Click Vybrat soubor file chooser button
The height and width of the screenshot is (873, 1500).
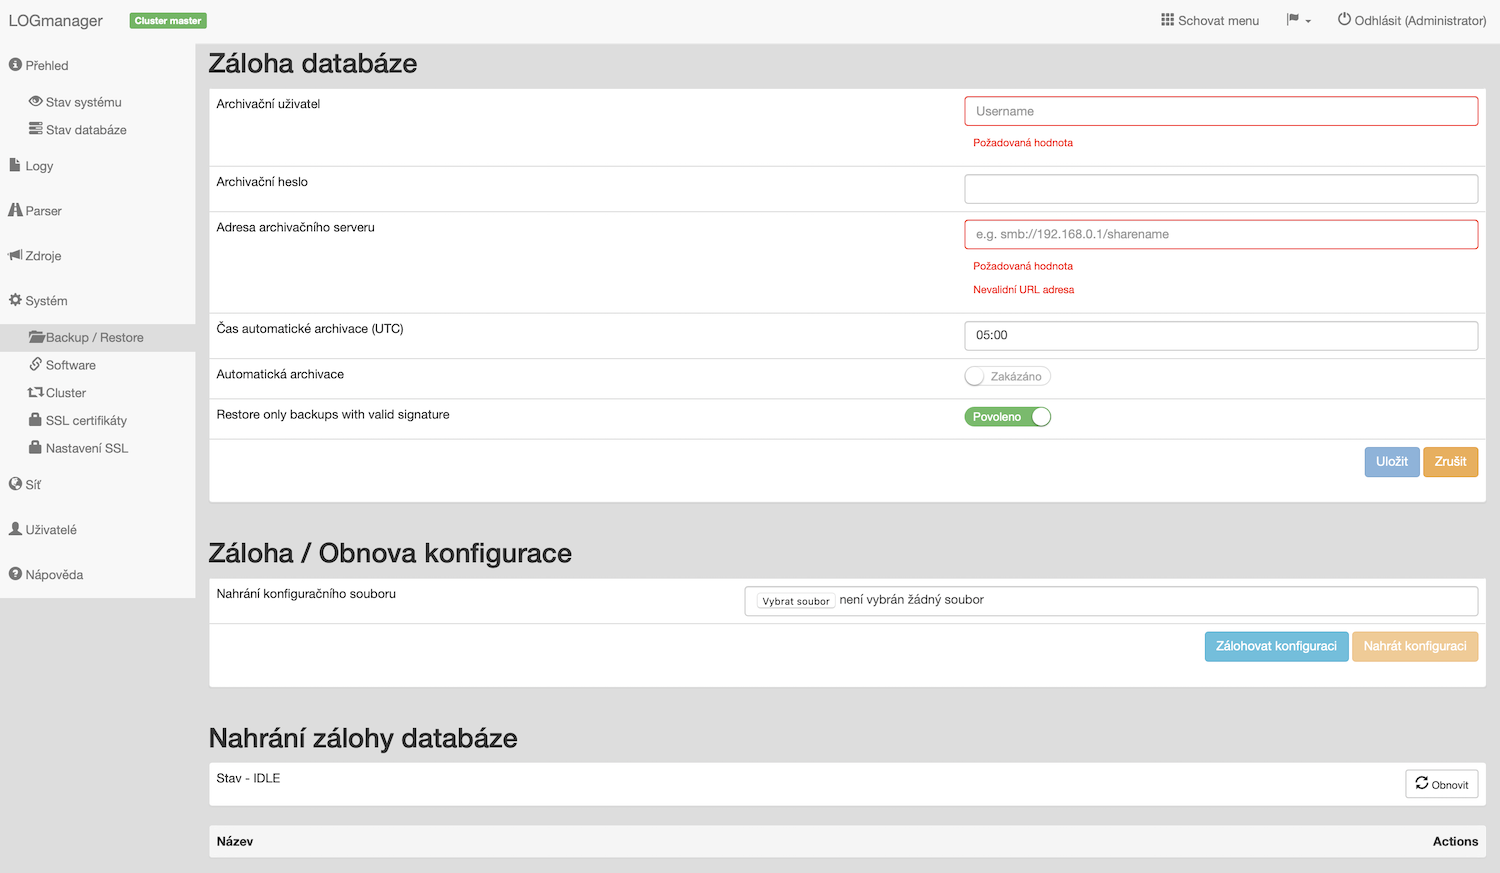click(x=796, y=601)
